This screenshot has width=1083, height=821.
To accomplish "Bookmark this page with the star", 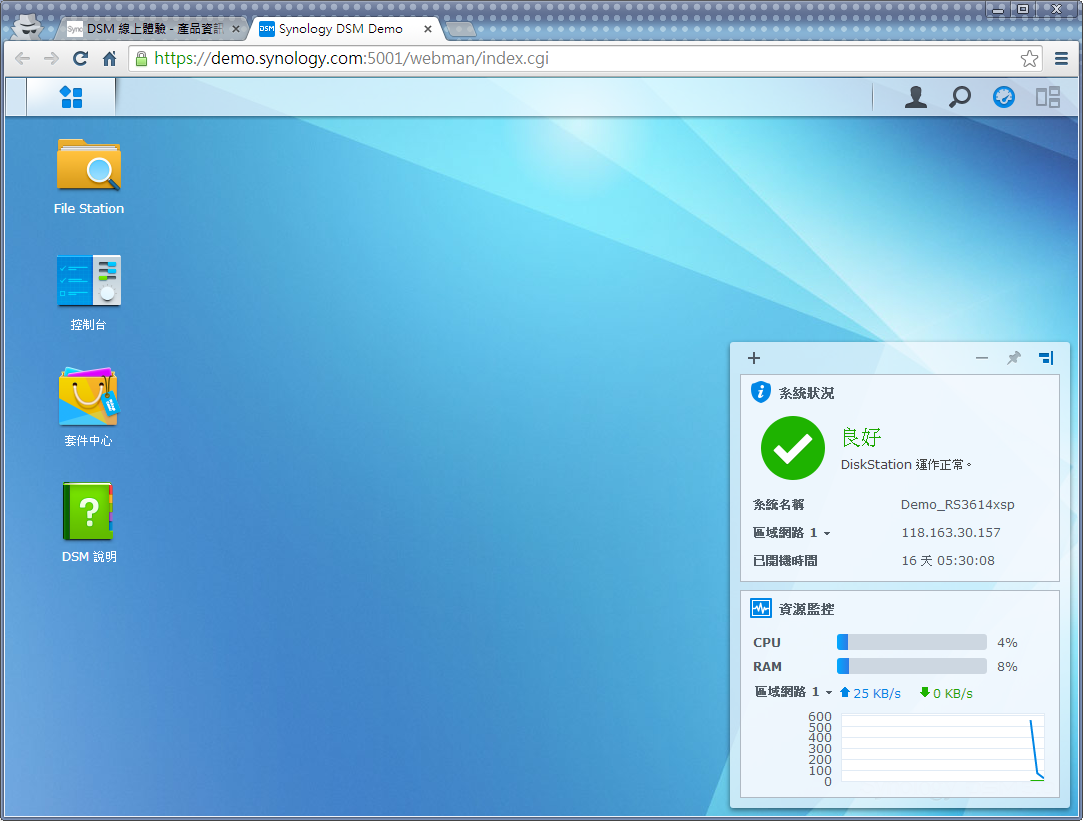I will tap(1029, 59).
